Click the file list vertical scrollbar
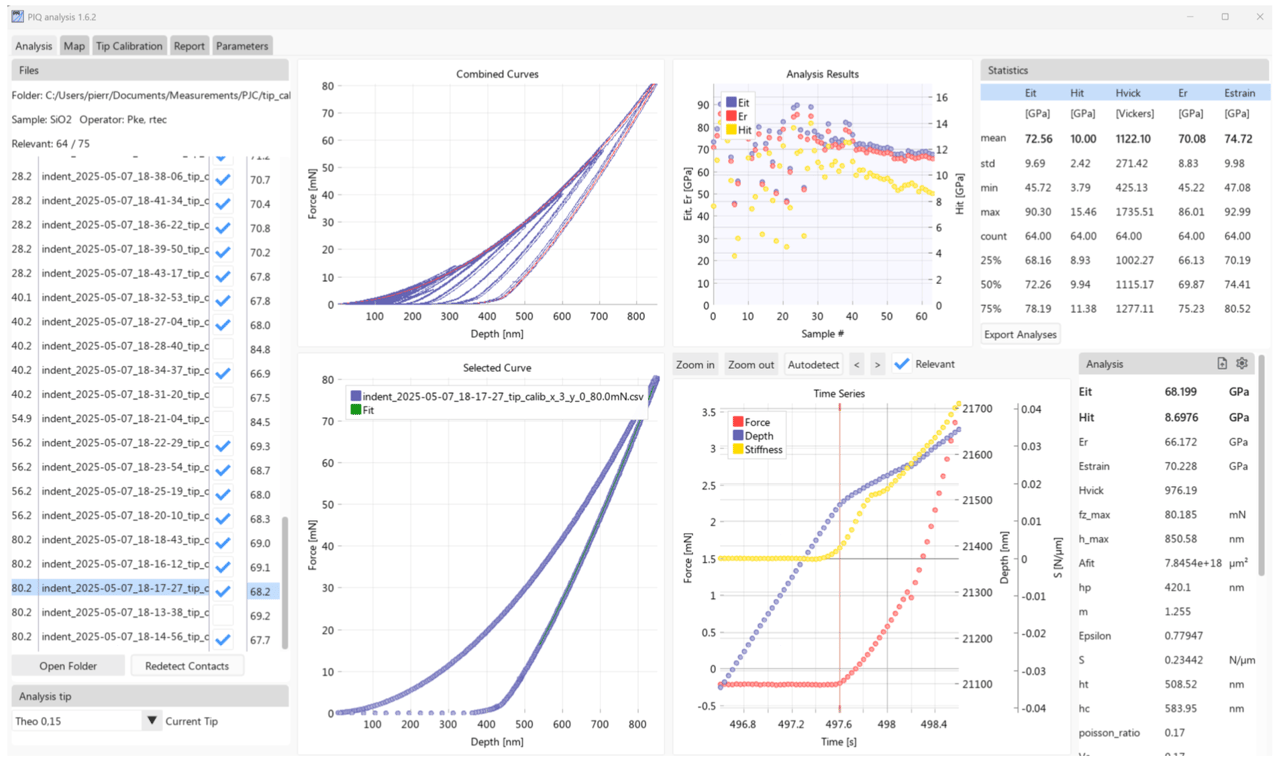The width and height of the screenshot is (1283, 768). pyautogui.click(x=285, y=582)
